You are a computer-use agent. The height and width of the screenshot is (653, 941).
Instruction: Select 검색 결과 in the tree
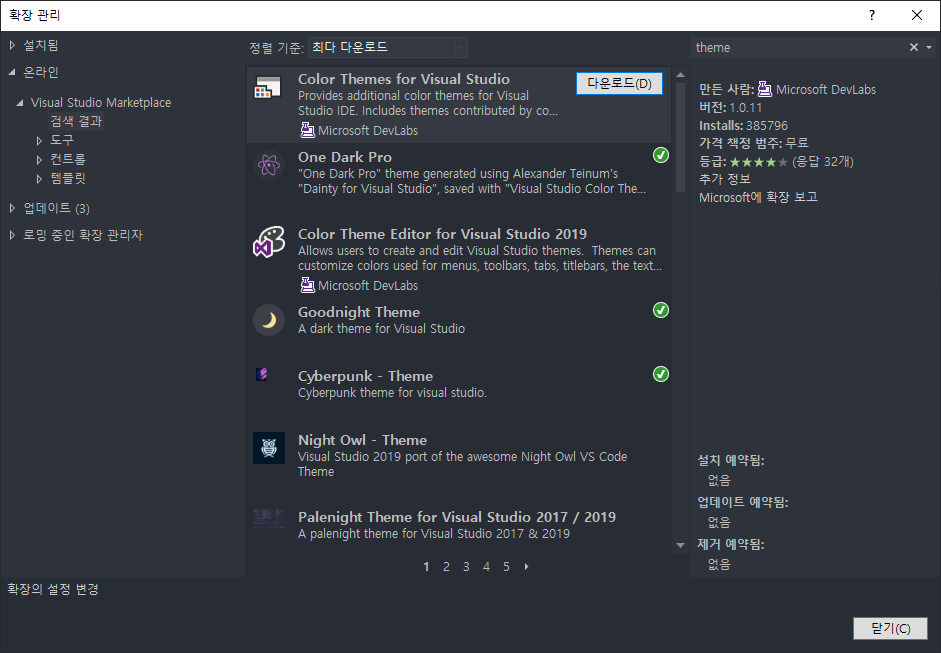(76, 121)
